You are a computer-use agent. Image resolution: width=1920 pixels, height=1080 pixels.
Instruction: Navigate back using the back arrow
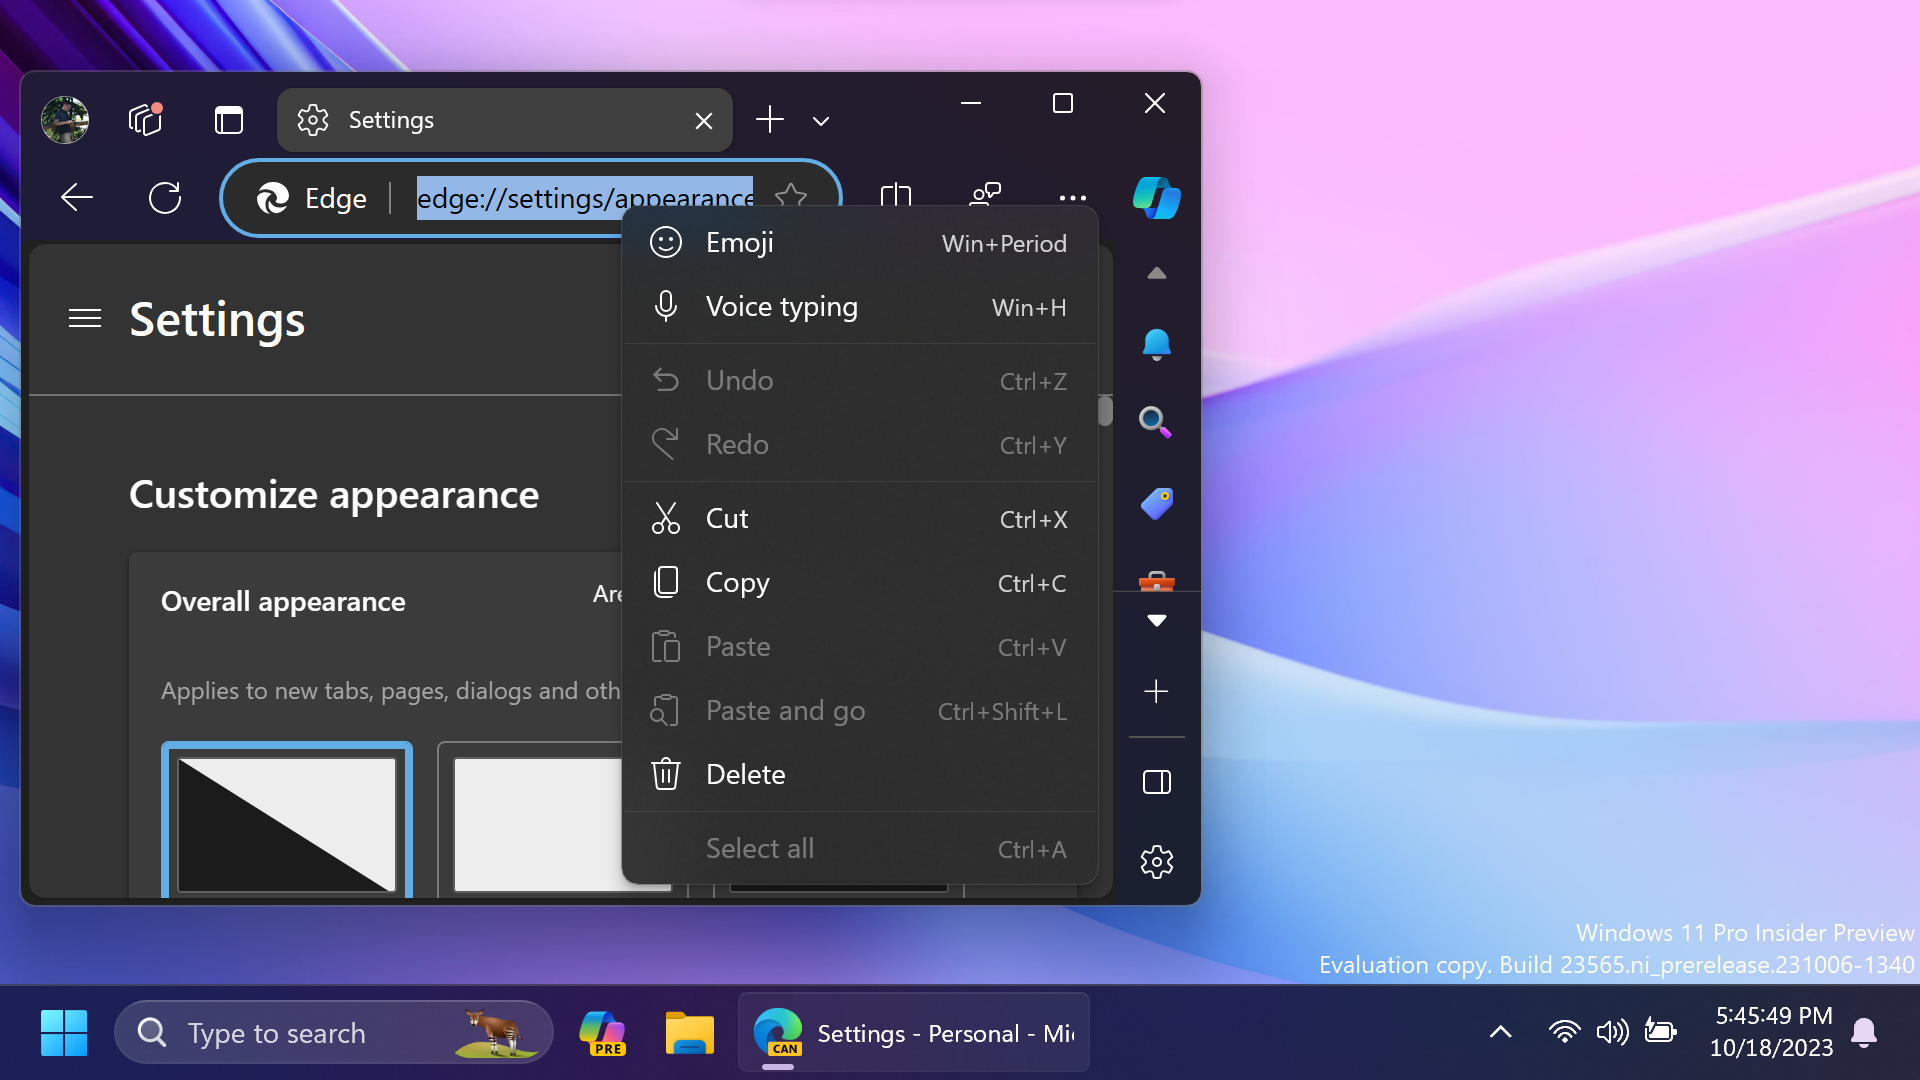tap(77, 197)
